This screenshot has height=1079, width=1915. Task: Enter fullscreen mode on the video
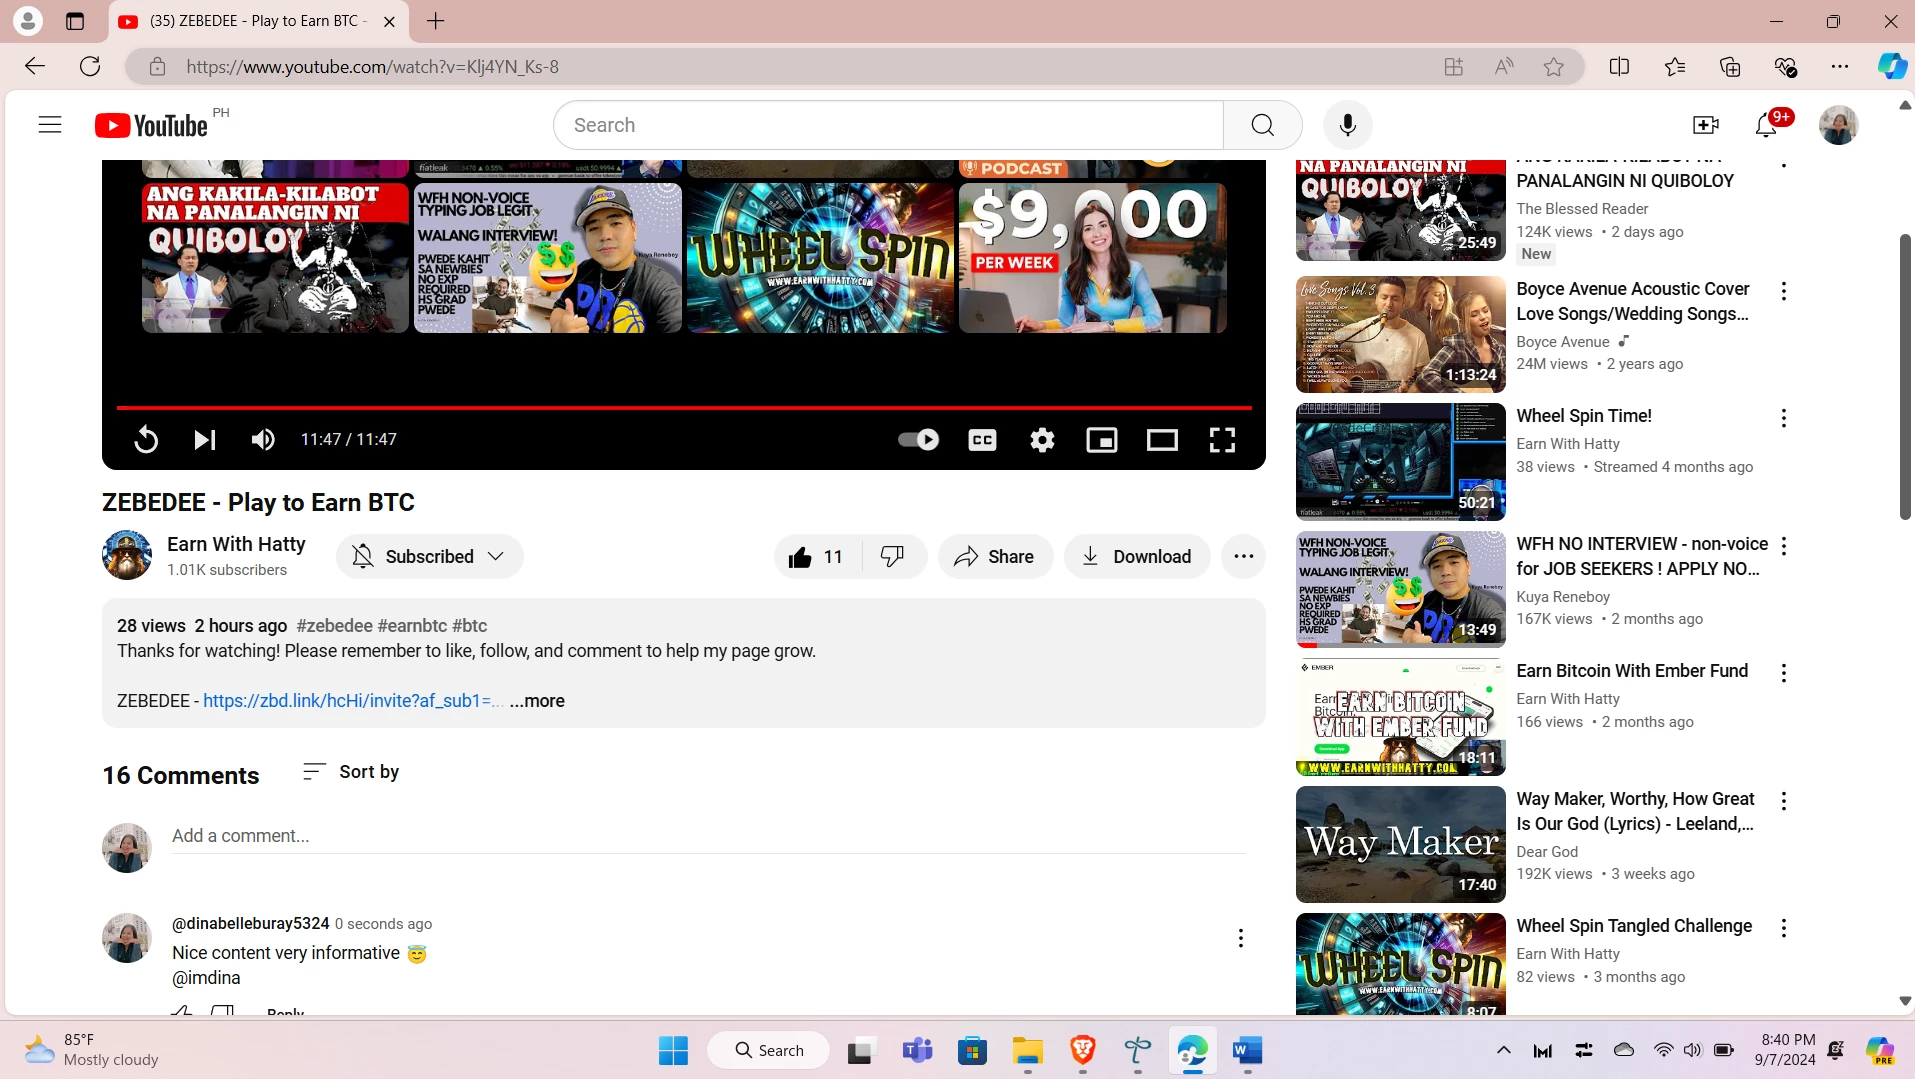[1222, 440]
